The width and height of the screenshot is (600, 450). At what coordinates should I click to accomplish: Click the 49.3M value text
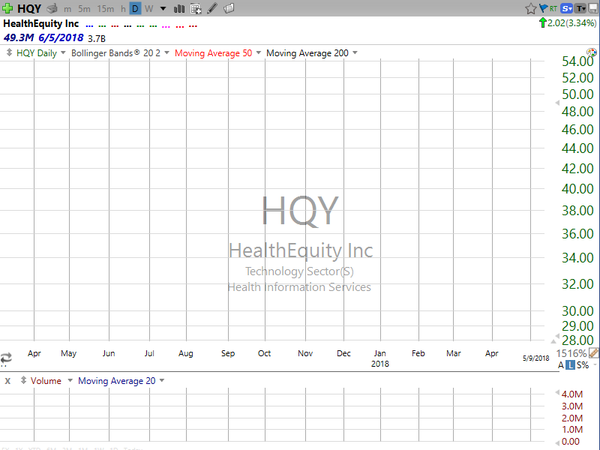pyautogui.click(x=19, y=38)
